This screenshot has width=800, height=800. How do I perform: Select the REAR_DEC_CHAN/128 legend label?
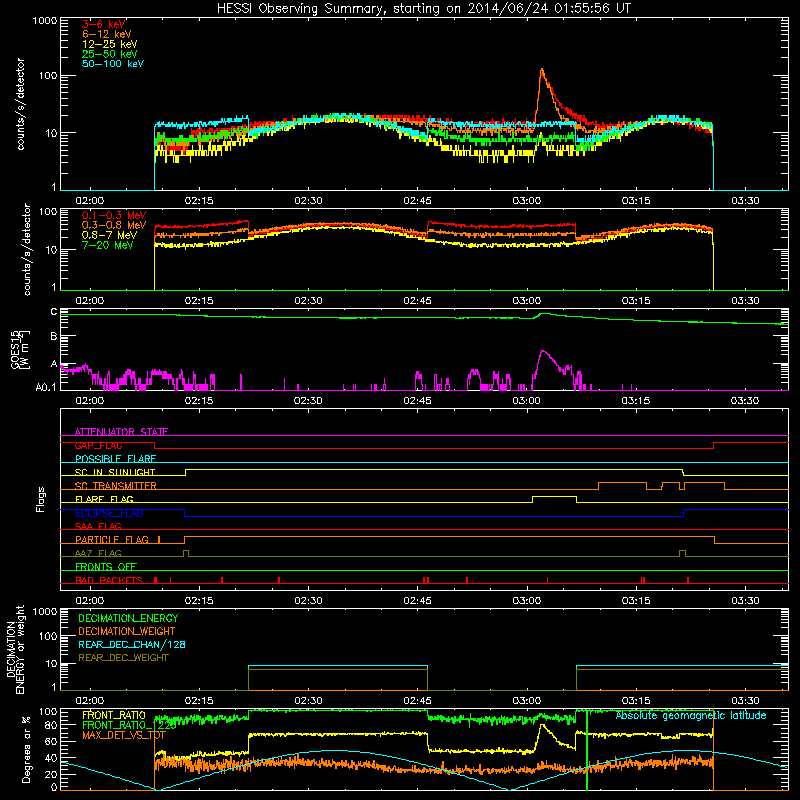[132, 644]
